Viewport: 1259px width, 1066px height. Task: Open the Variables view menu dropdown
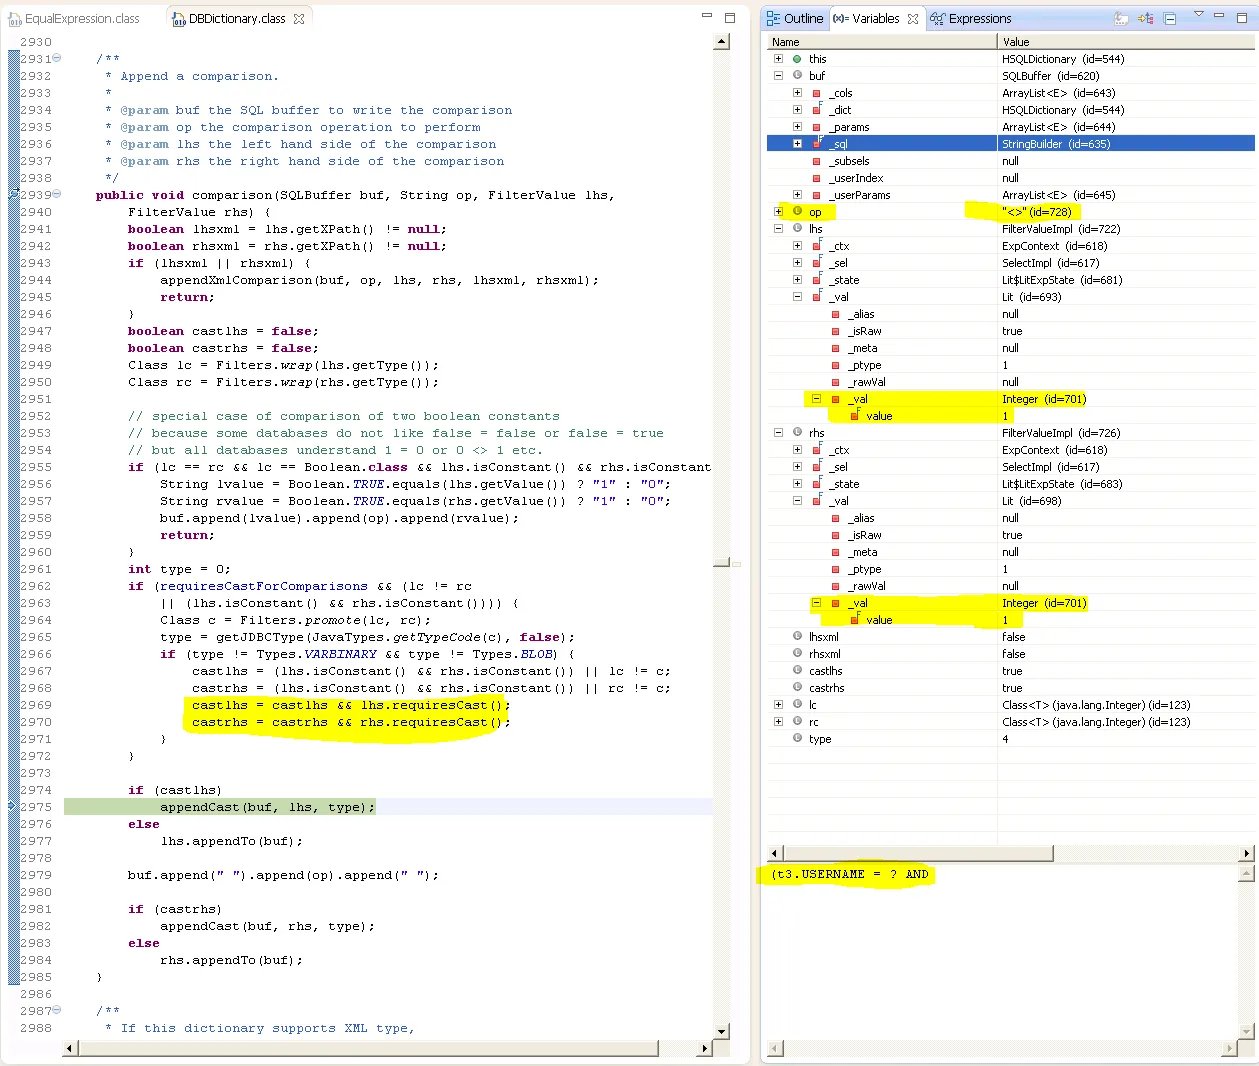[x=1198, y=15]
